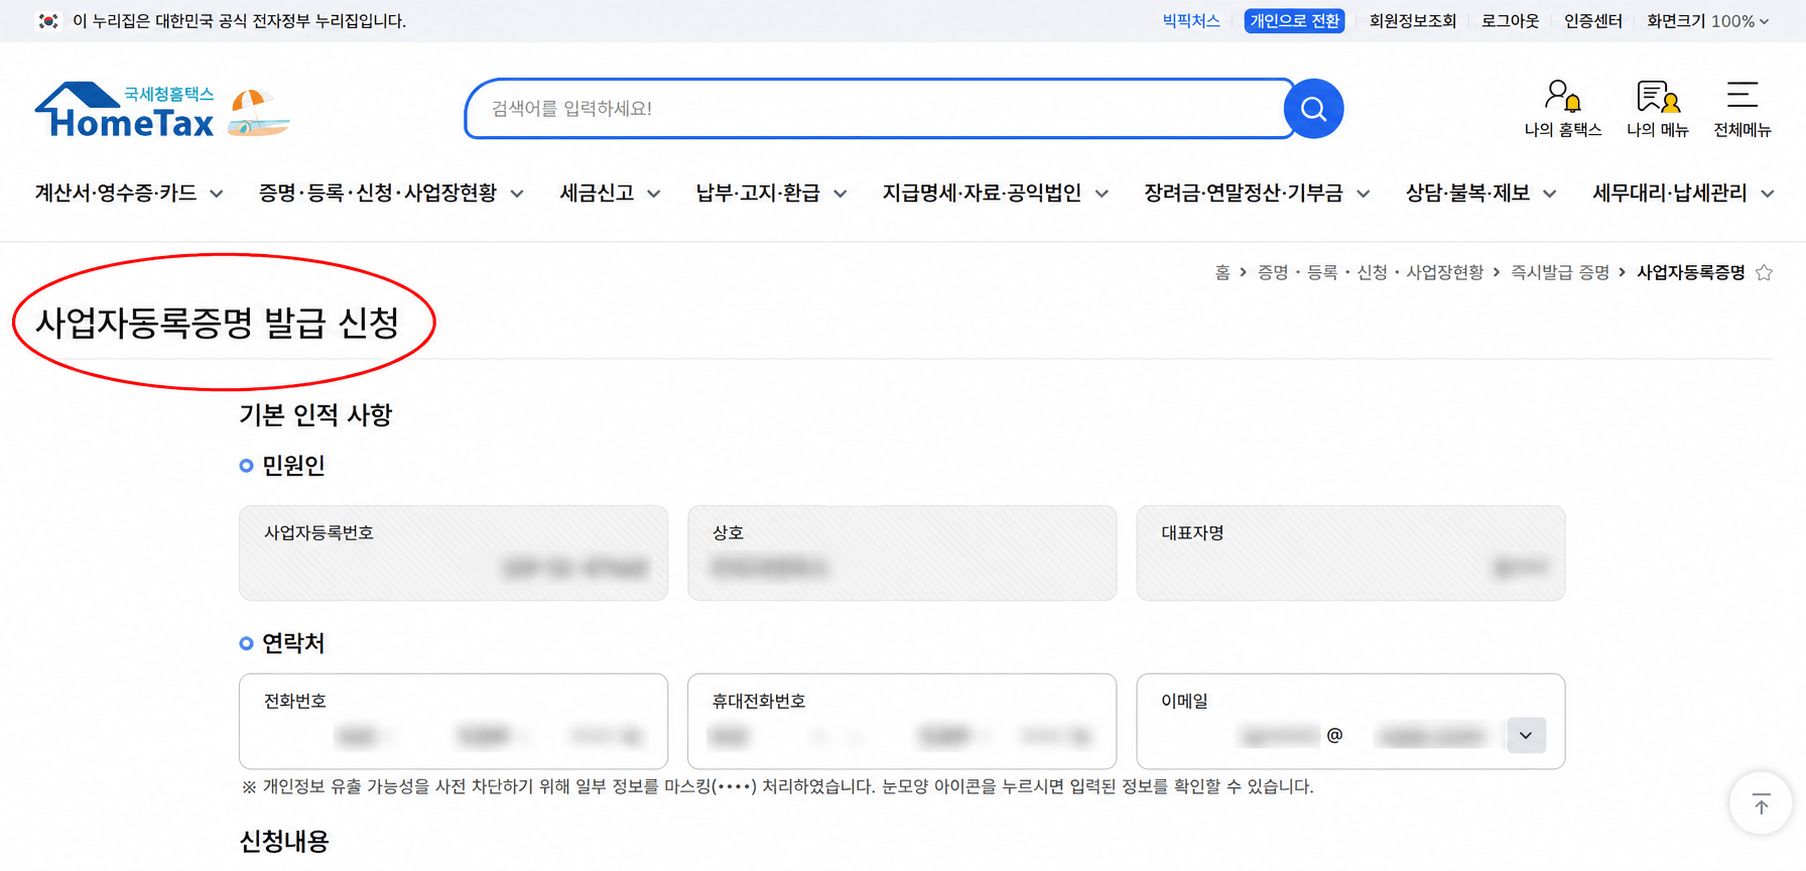1806x871 pixels.
Task: Click 빅픽처스 link
Action: [x=1191, y=21]
